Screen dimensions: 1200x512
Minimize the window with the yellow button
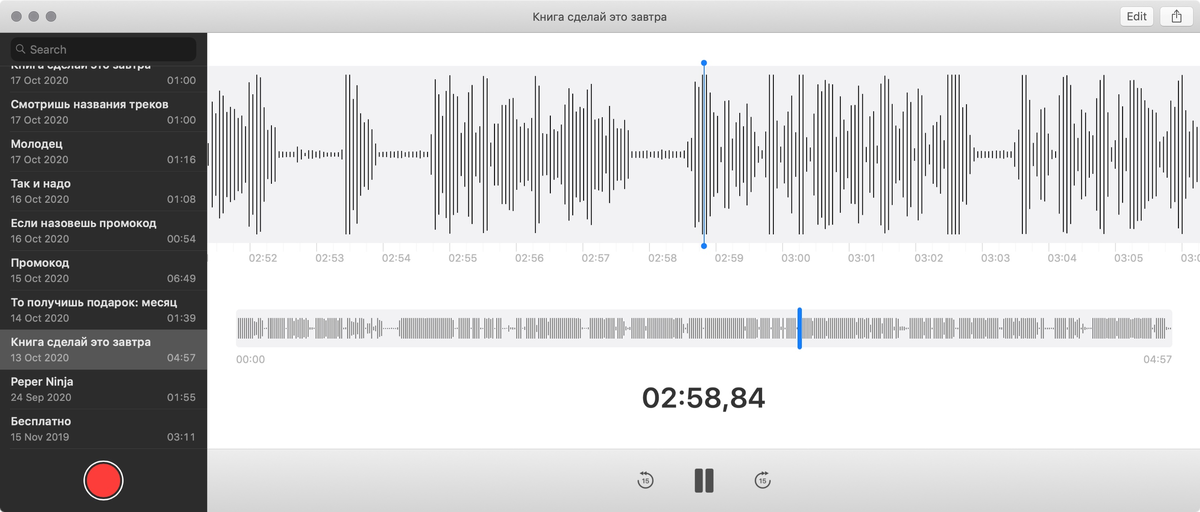coord(34,17)
